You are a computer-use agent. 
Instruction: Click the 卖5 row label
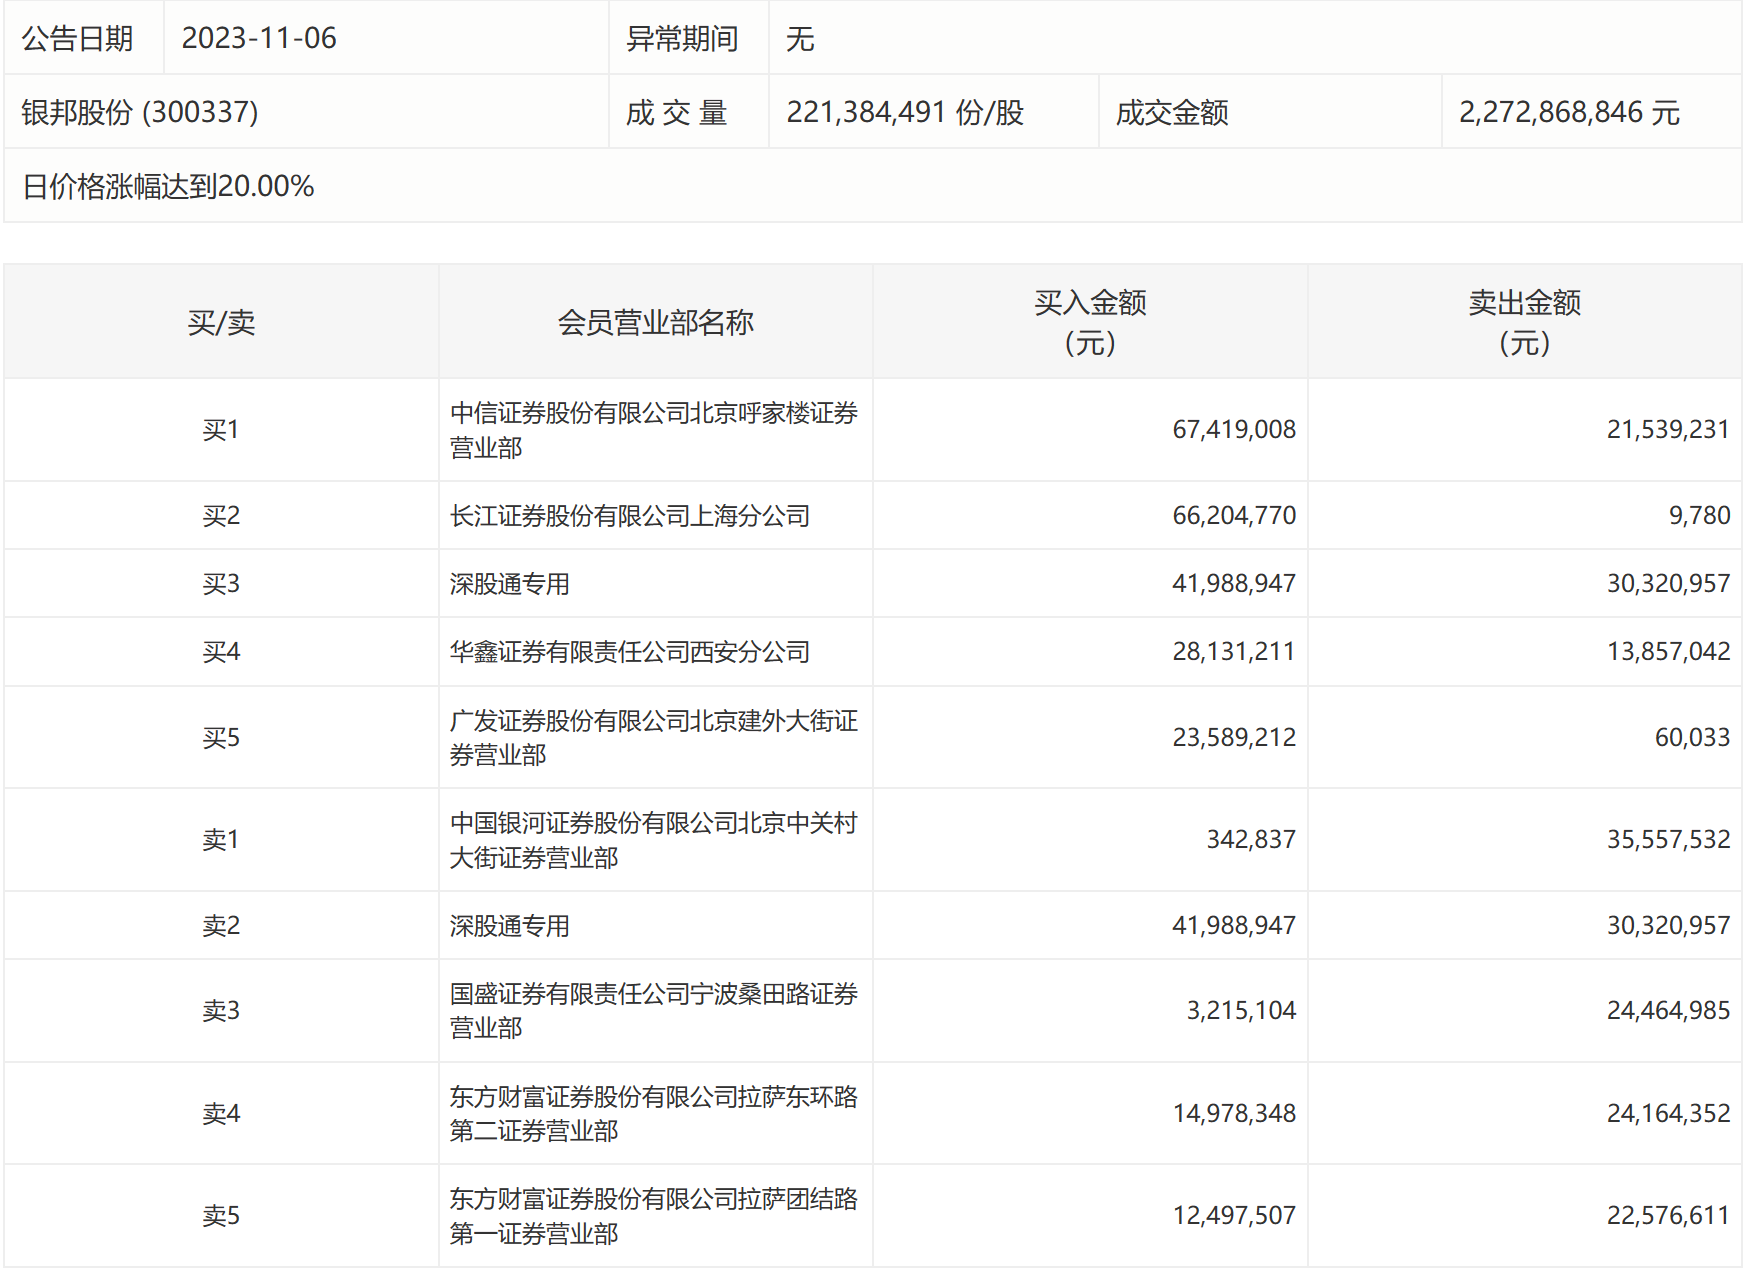(x=221, y=1215)
